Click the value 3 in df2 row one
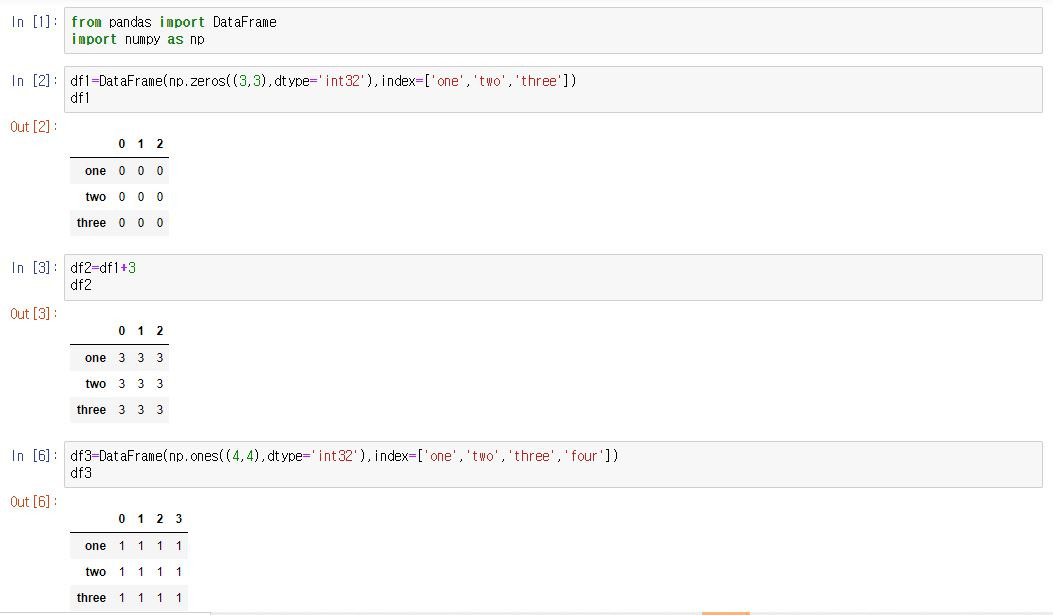The image size is (1053, 615). pos(121,357)
